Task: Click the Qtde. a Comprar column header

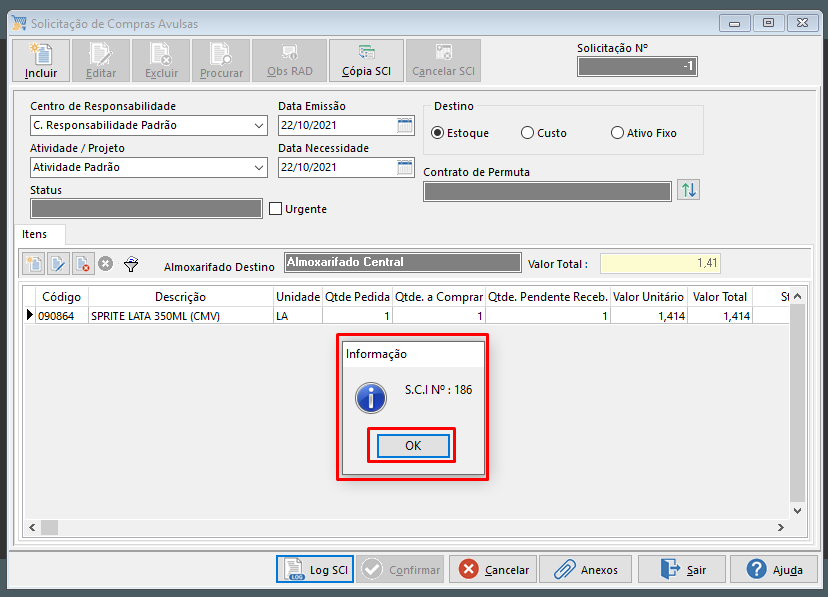Action: 439,297
